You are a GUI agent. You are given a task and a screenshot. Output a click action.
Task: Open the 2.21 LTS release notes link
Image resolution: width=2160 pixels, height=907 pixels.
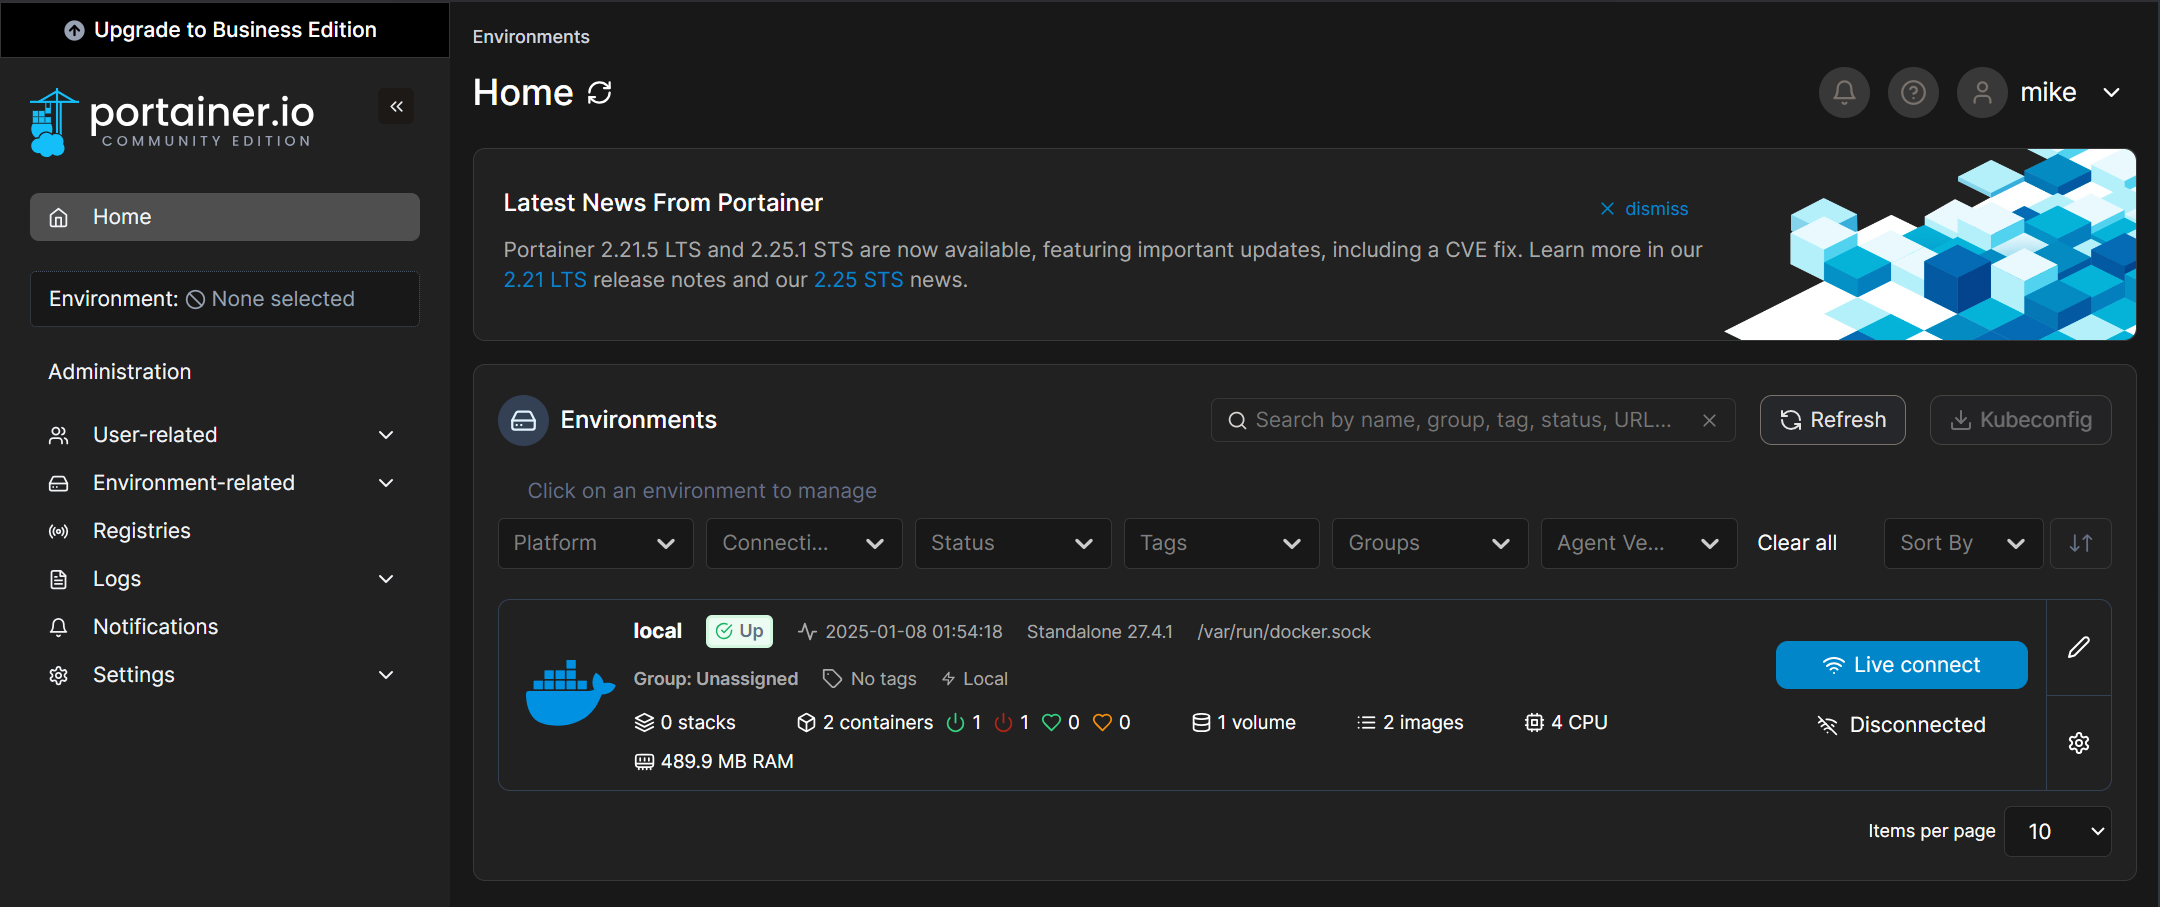pyautogui.click(x=545, y=280)
